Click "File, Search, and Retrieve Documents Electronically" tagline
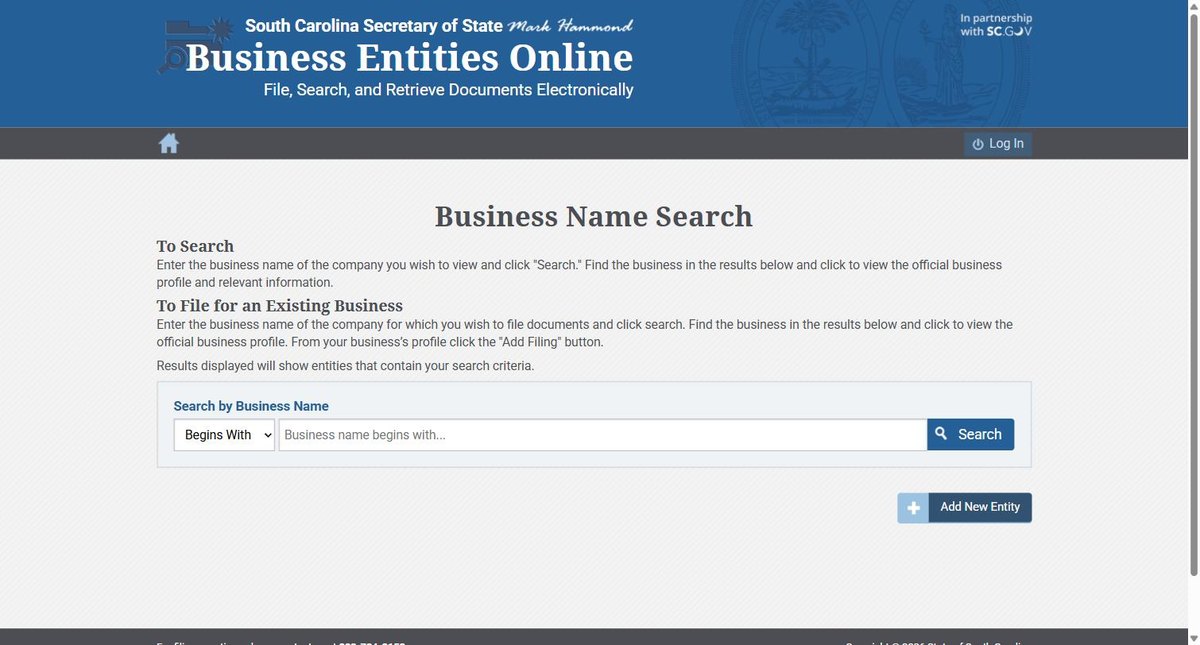This screenshot has width=1200, height=645. (x=449, y=90)
